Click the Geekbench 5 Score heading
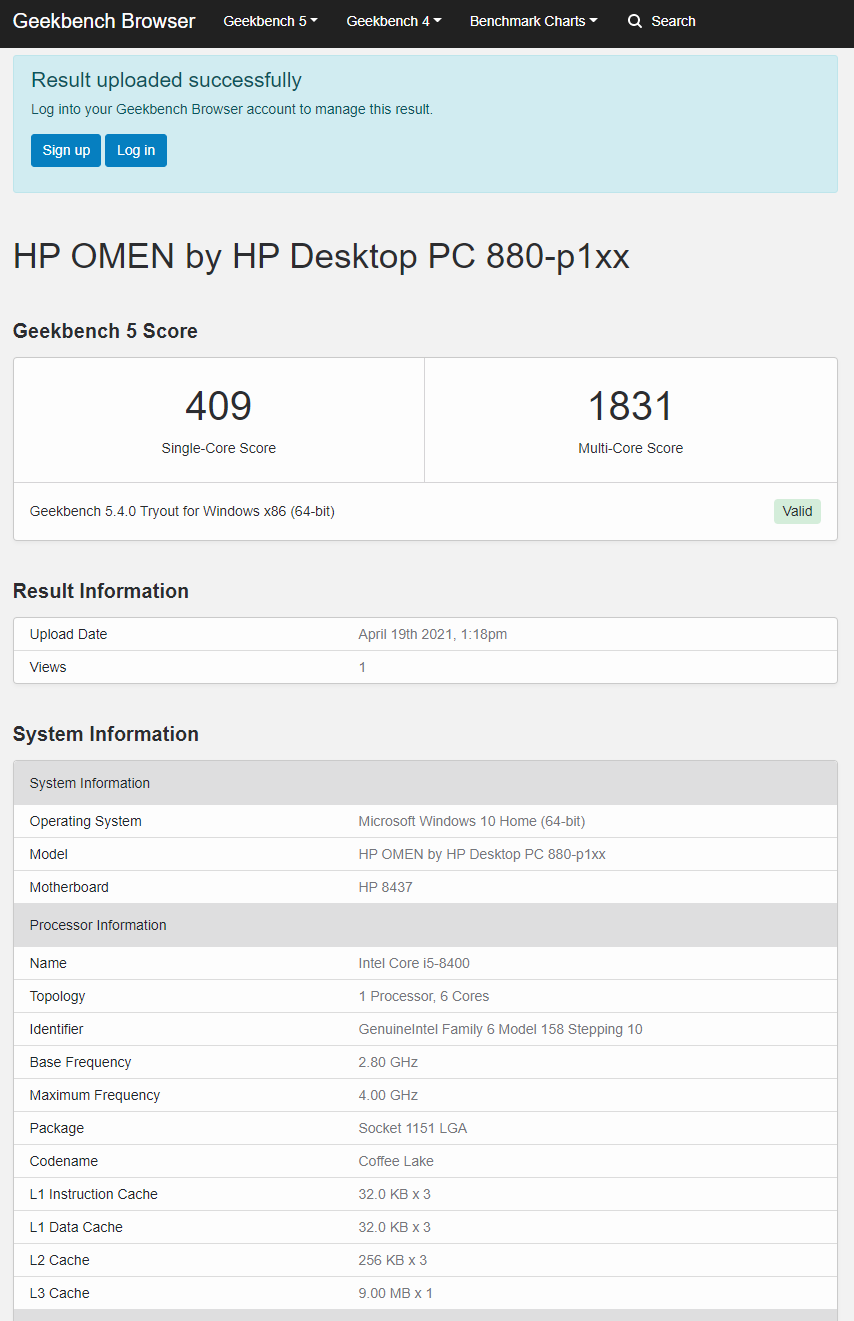The width and height of the screenshot is (854, 1321). pos(105,331)
